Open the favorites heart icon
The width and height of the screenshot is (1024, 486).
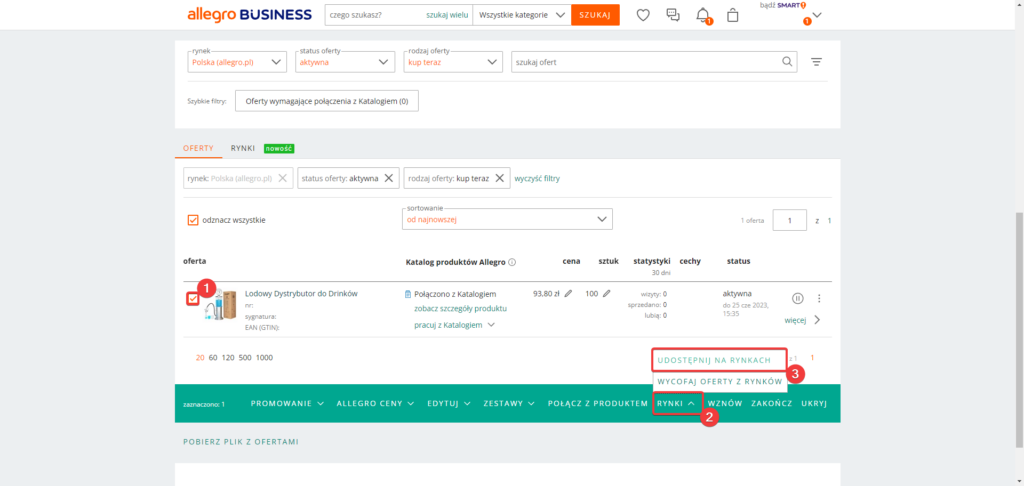[x=643, y=14]
